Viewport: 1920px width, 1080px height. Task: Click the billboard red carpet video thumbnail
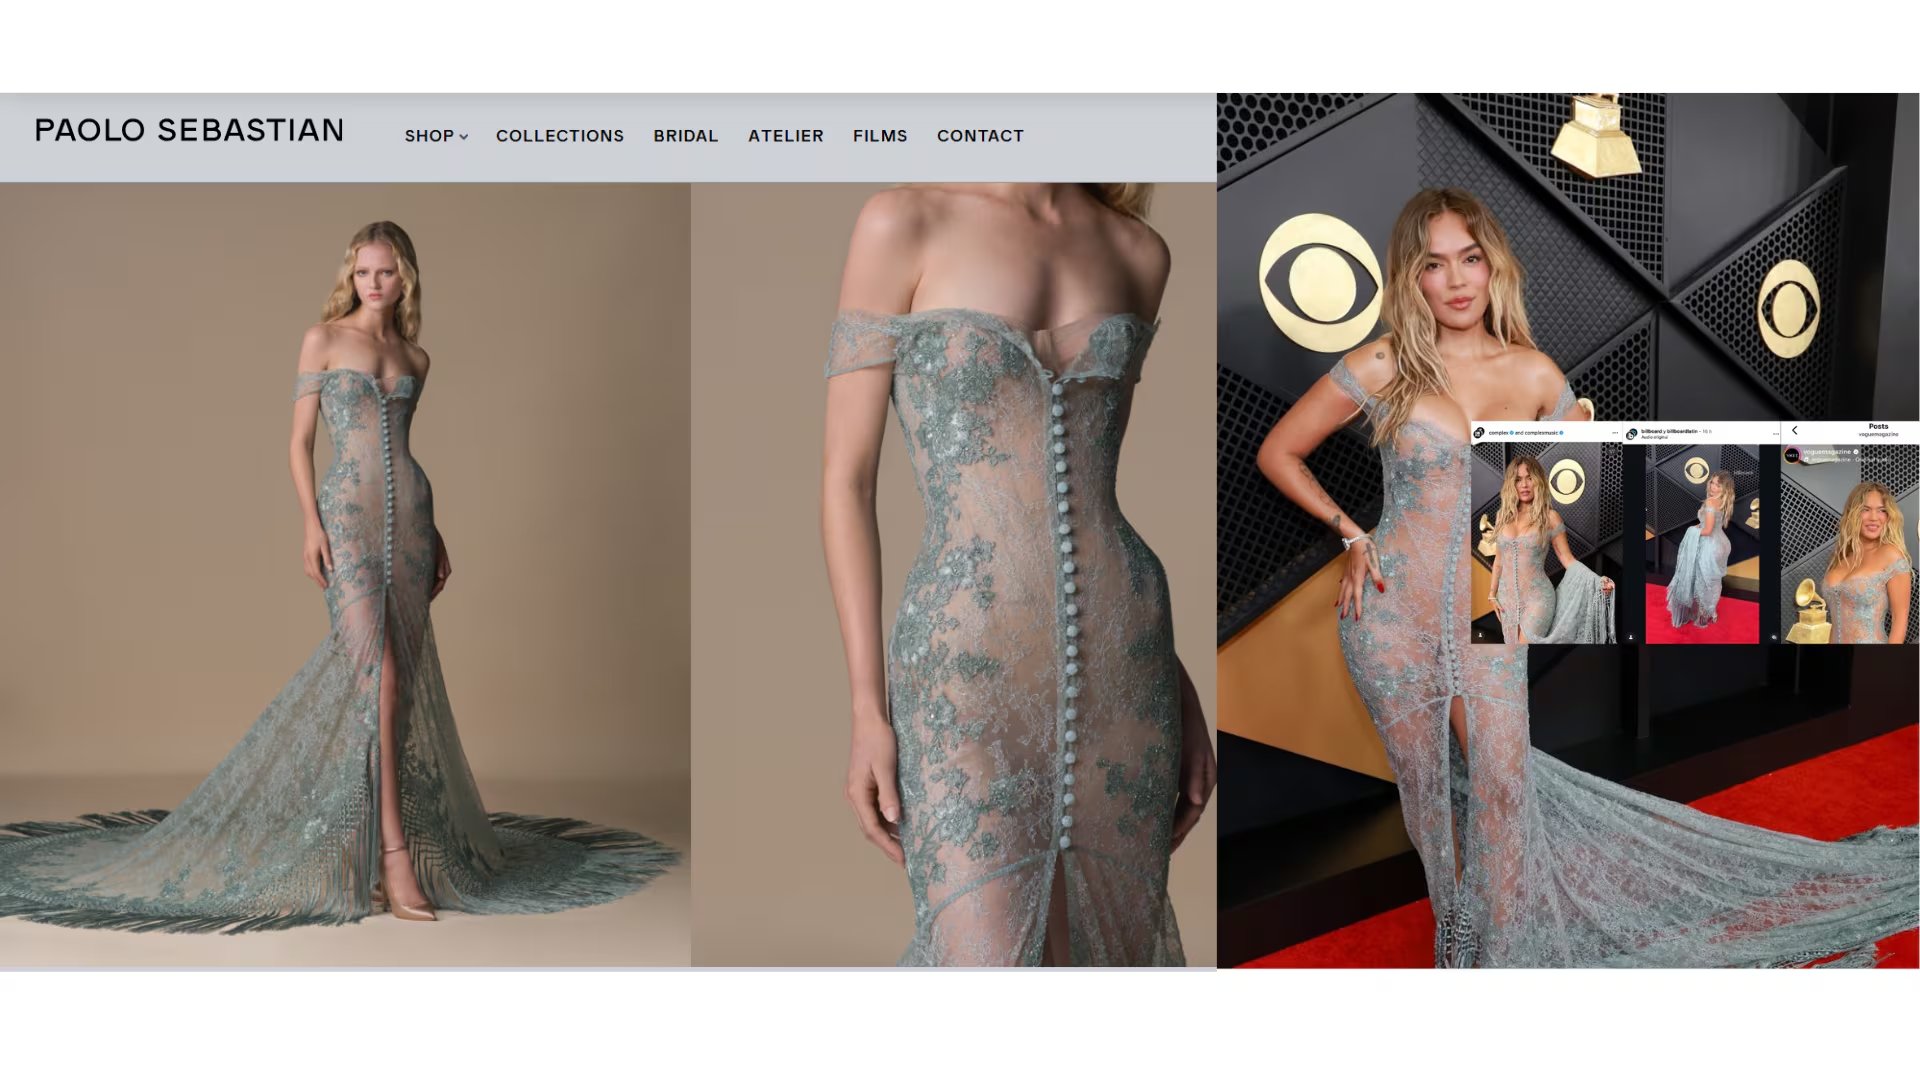(x=1702, y=545)
